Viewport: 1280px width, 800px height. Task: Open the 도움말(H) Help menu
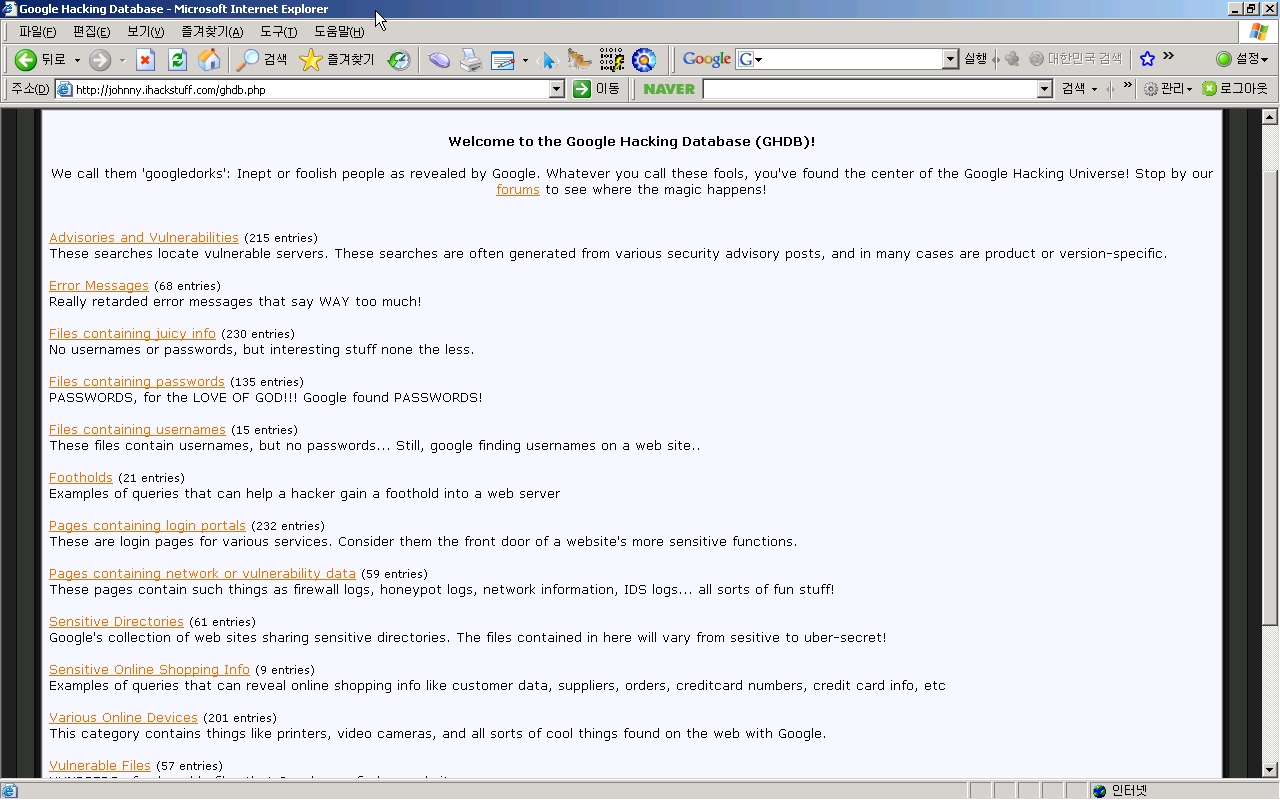pos(339,32)
